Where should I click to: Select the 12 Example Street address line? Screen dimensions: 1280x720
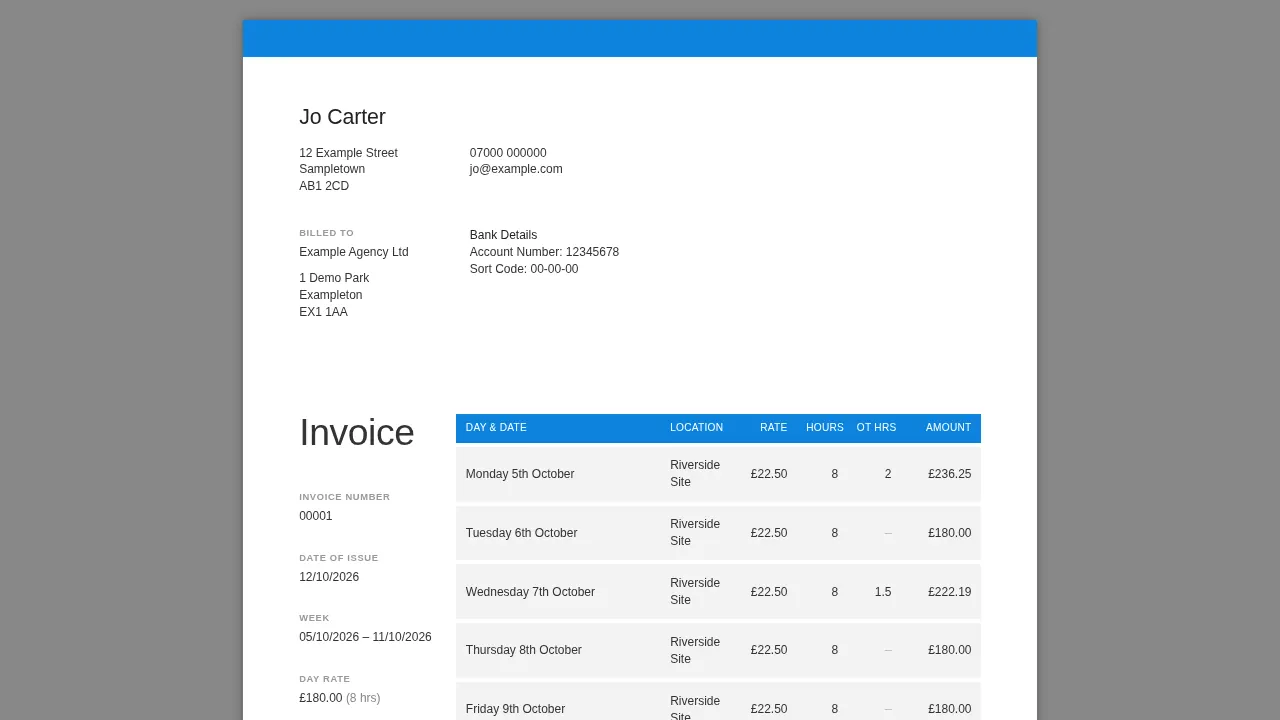pos(348,153)
